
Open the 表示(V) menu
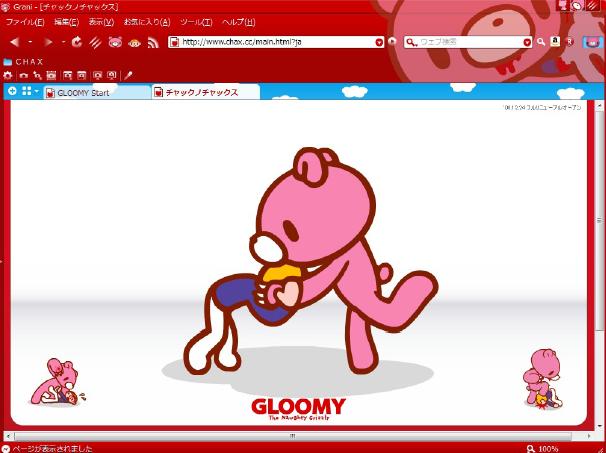pos(101,22)
